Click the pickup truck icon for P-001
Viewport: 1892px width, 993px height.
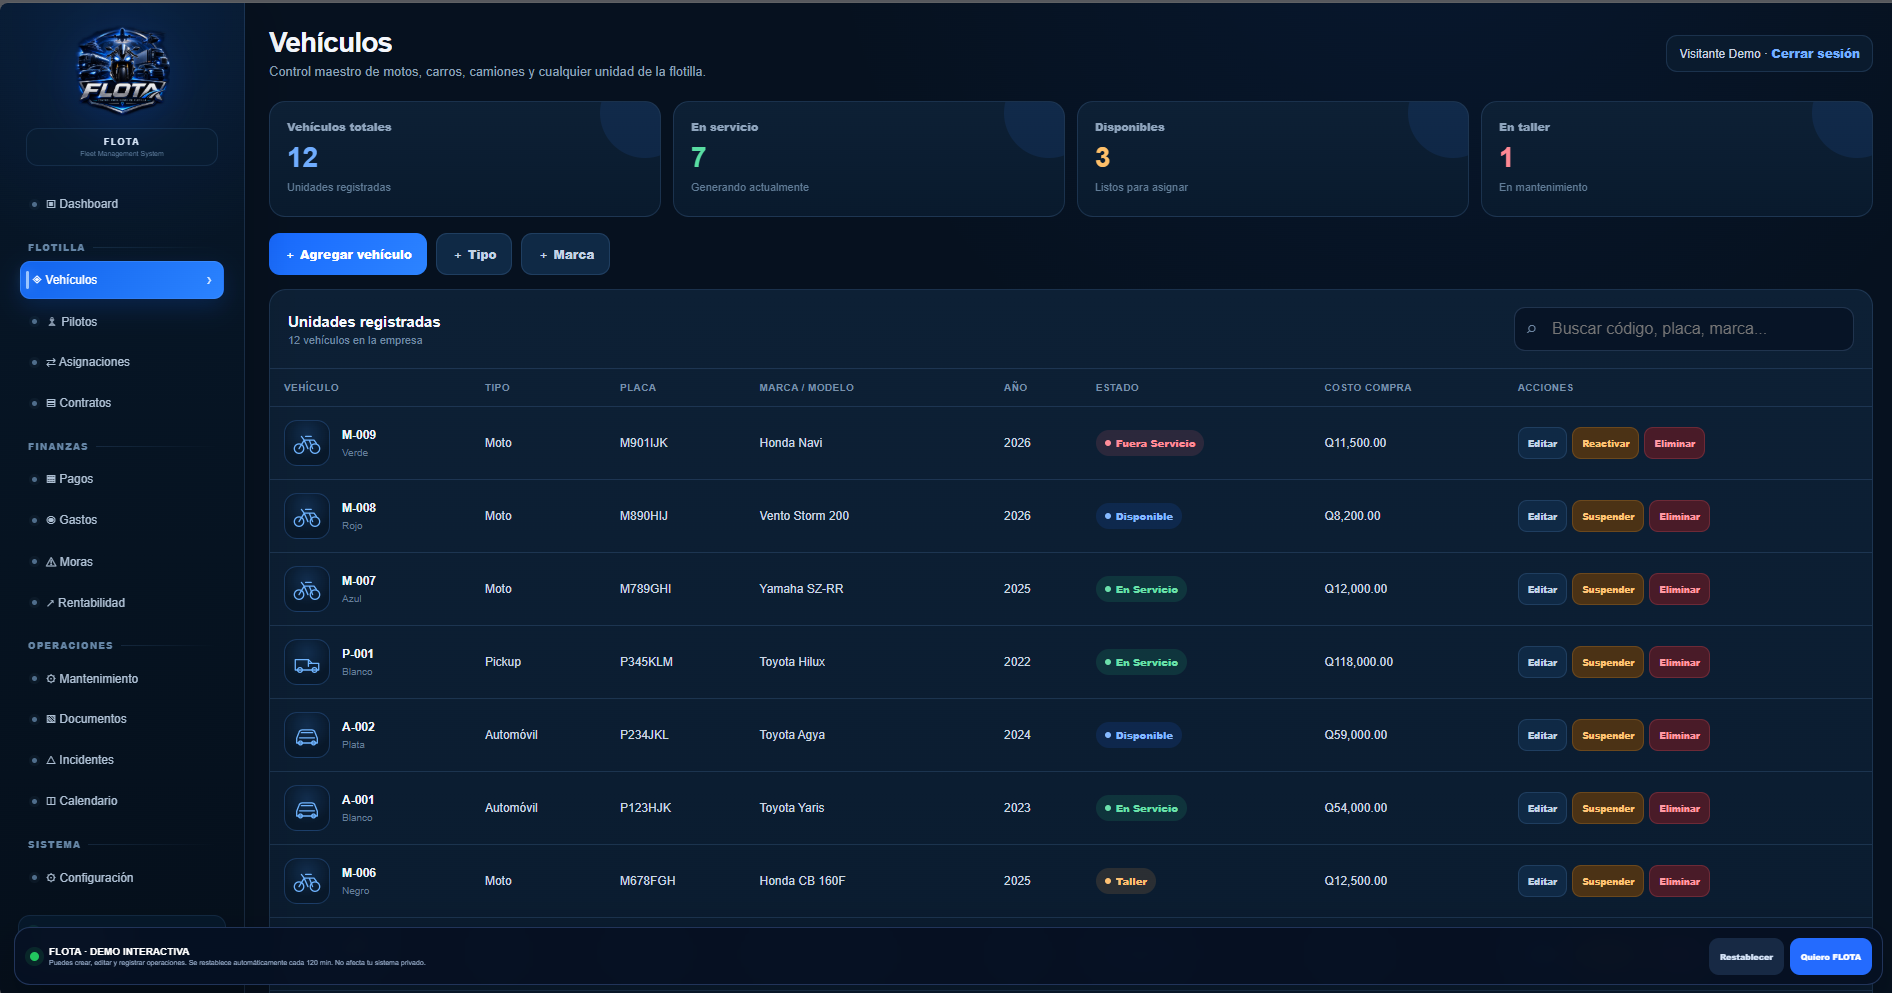coord(307,662)
